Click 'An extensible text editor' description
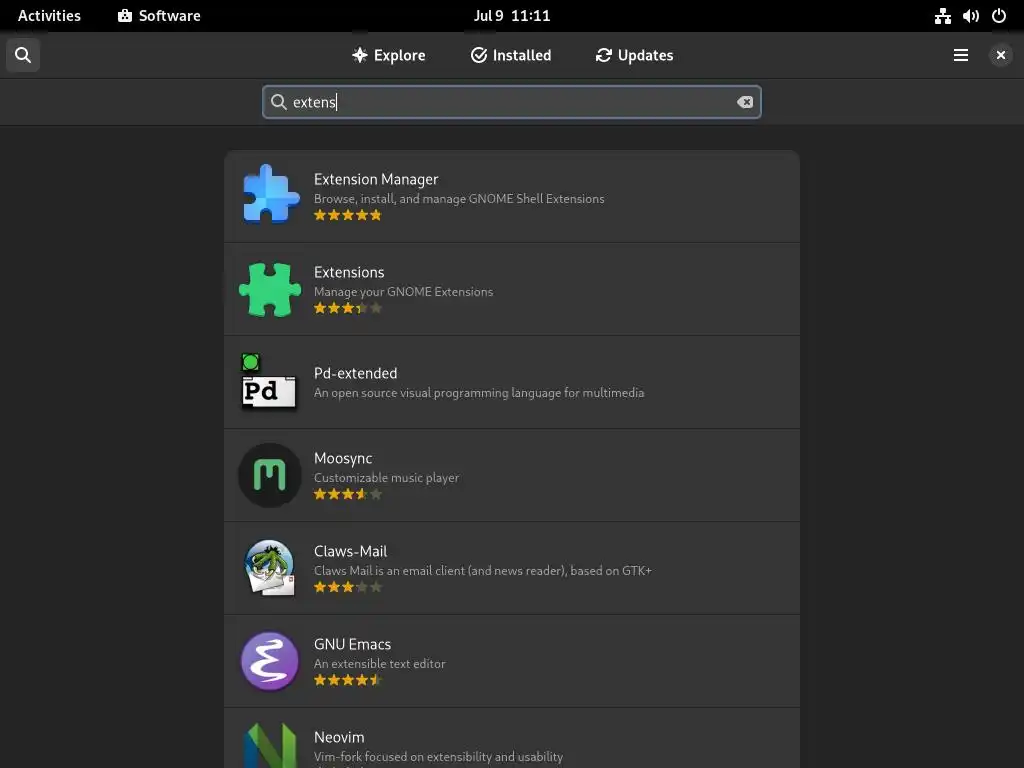 click(379, 664)
